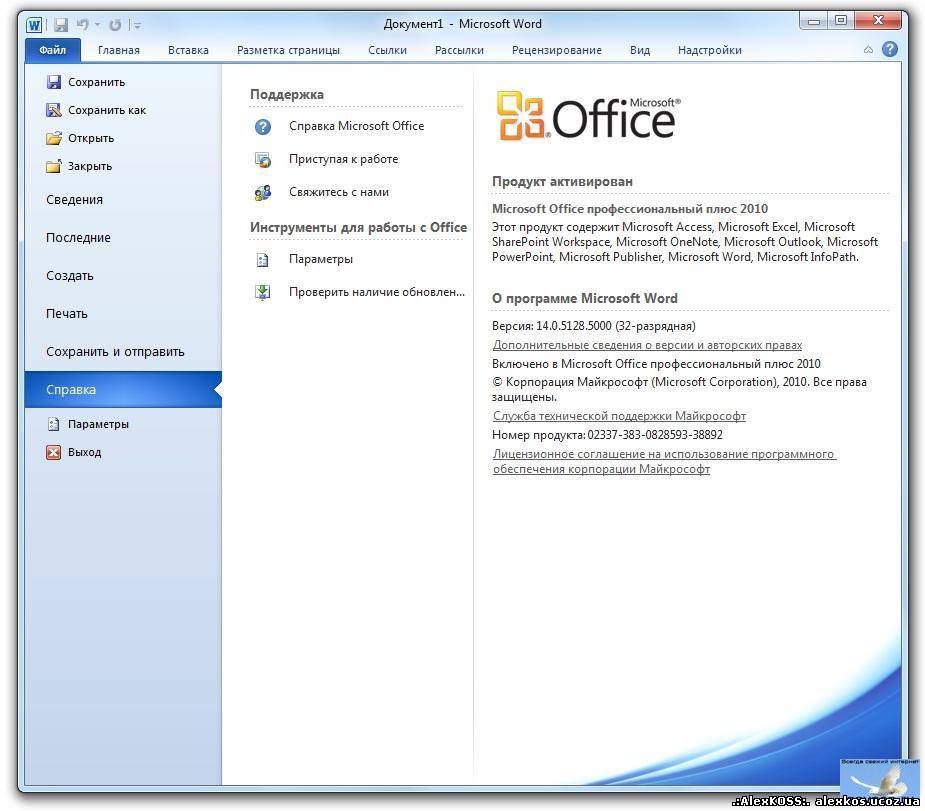The width and height of the screenshot is (925, 811).
Task: Click the О программе Microsoft Word heading
Action: pos(585,298)
